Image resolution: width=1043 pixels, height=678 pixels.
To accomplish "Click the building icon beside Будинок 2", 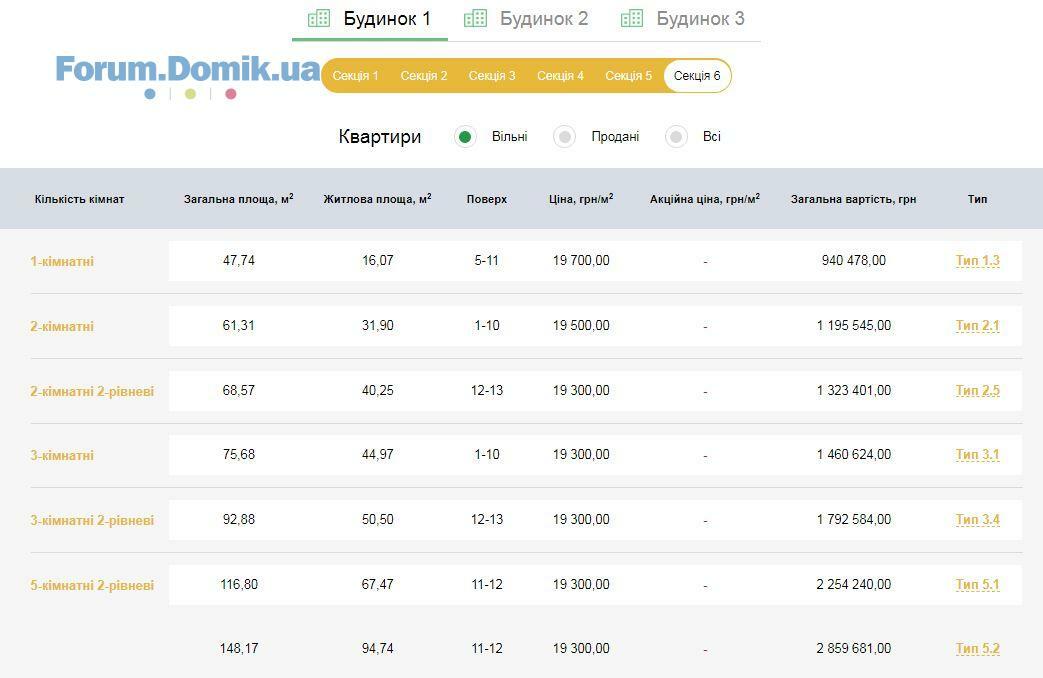I will pos(475,18).
